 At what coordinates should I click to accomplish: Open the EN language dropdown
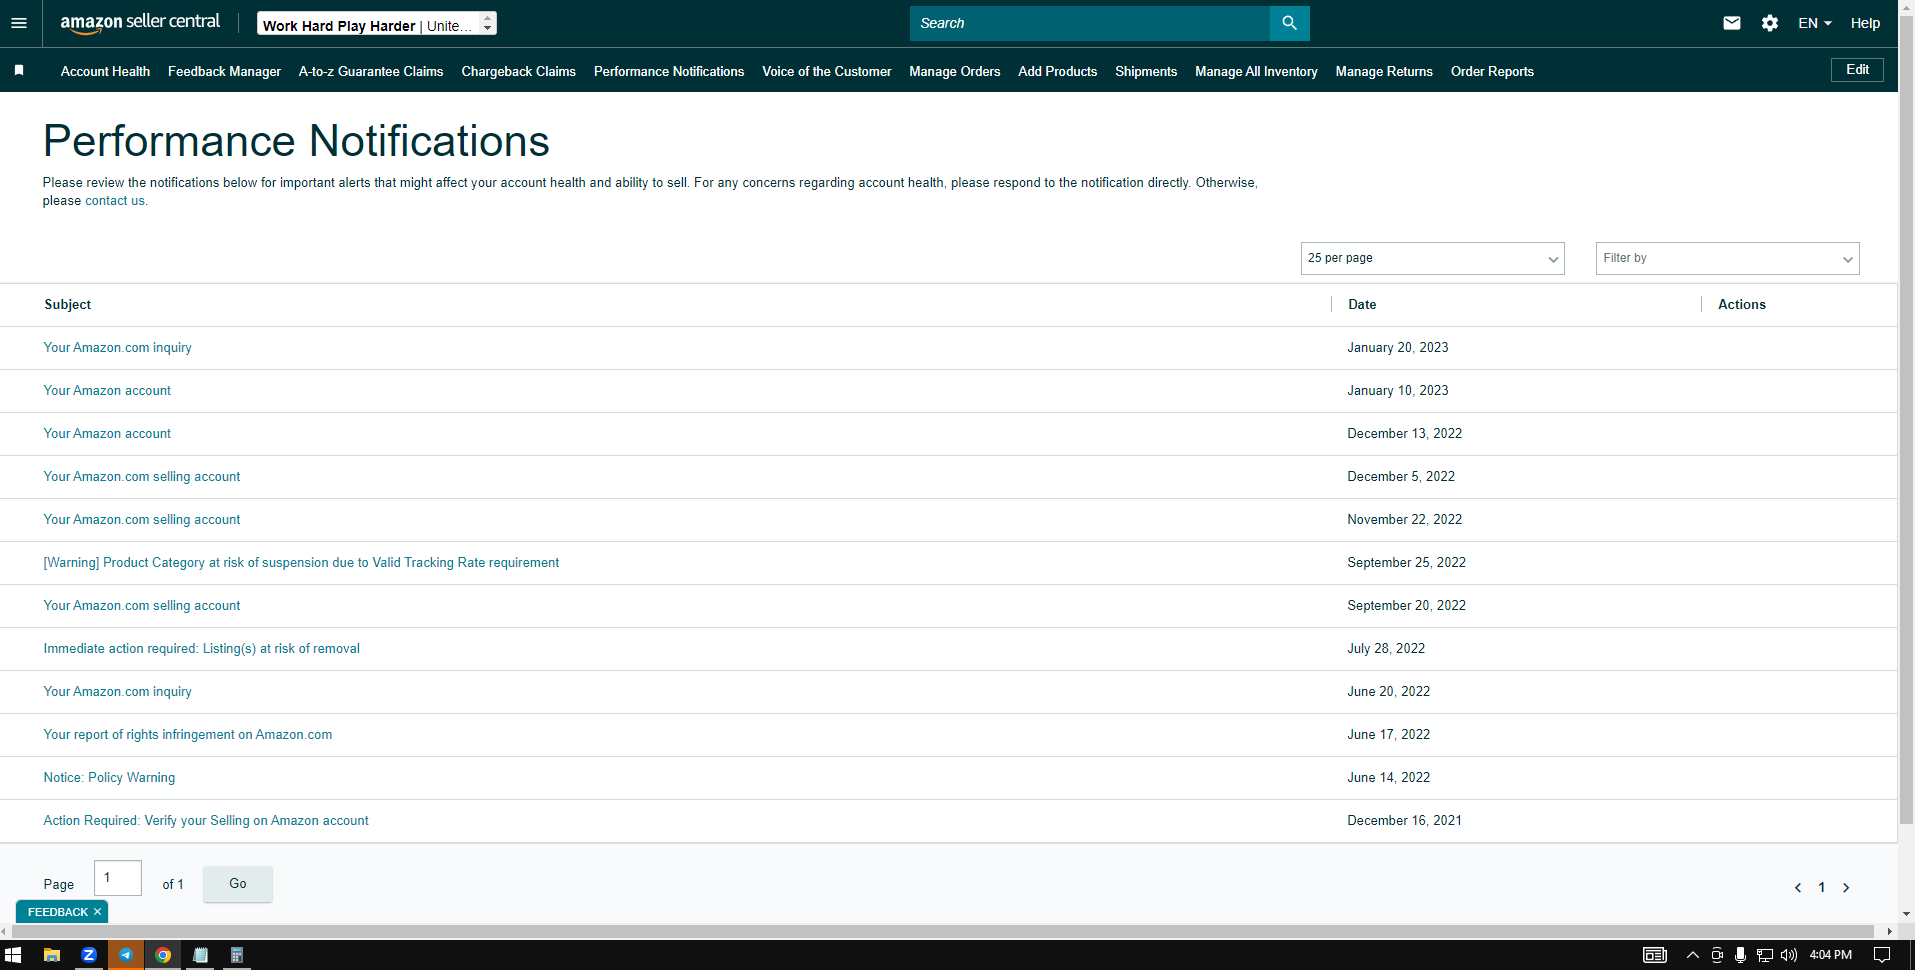click(1814, 23)
